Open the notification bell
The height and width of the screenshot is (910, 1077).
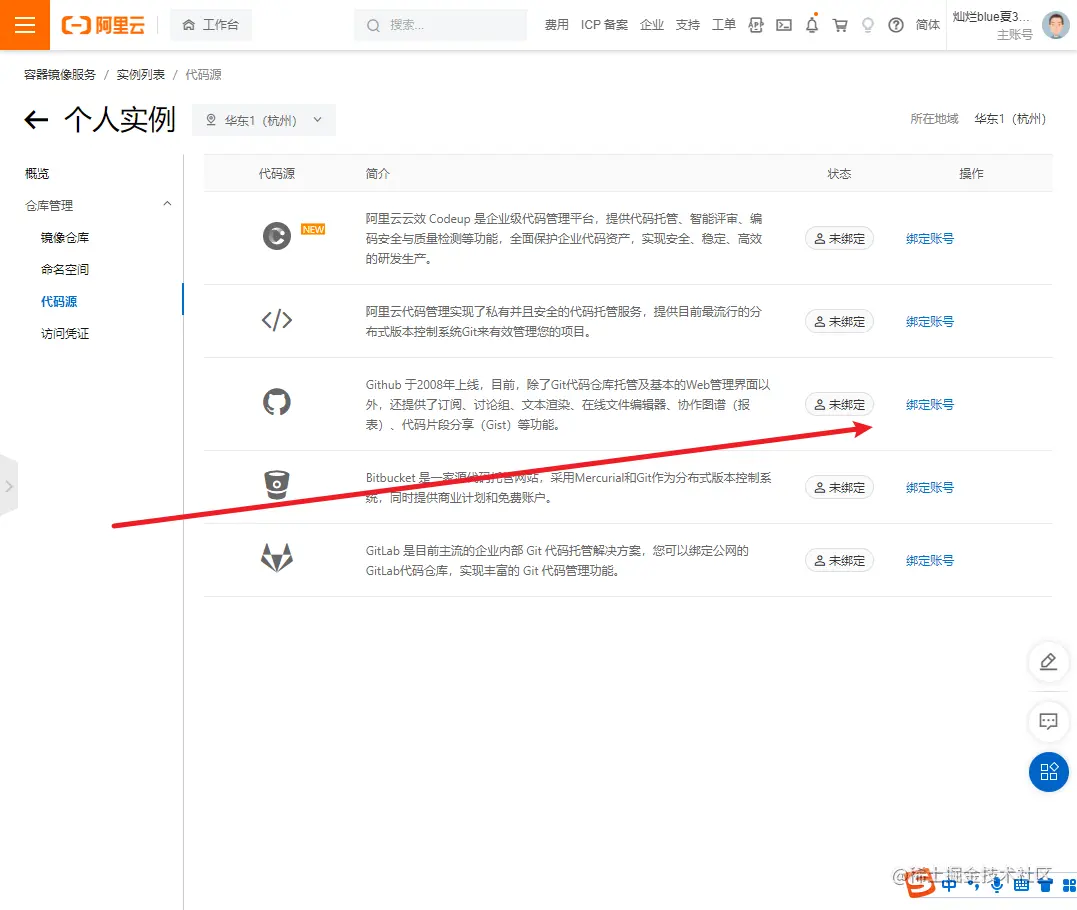pos(812,25)
